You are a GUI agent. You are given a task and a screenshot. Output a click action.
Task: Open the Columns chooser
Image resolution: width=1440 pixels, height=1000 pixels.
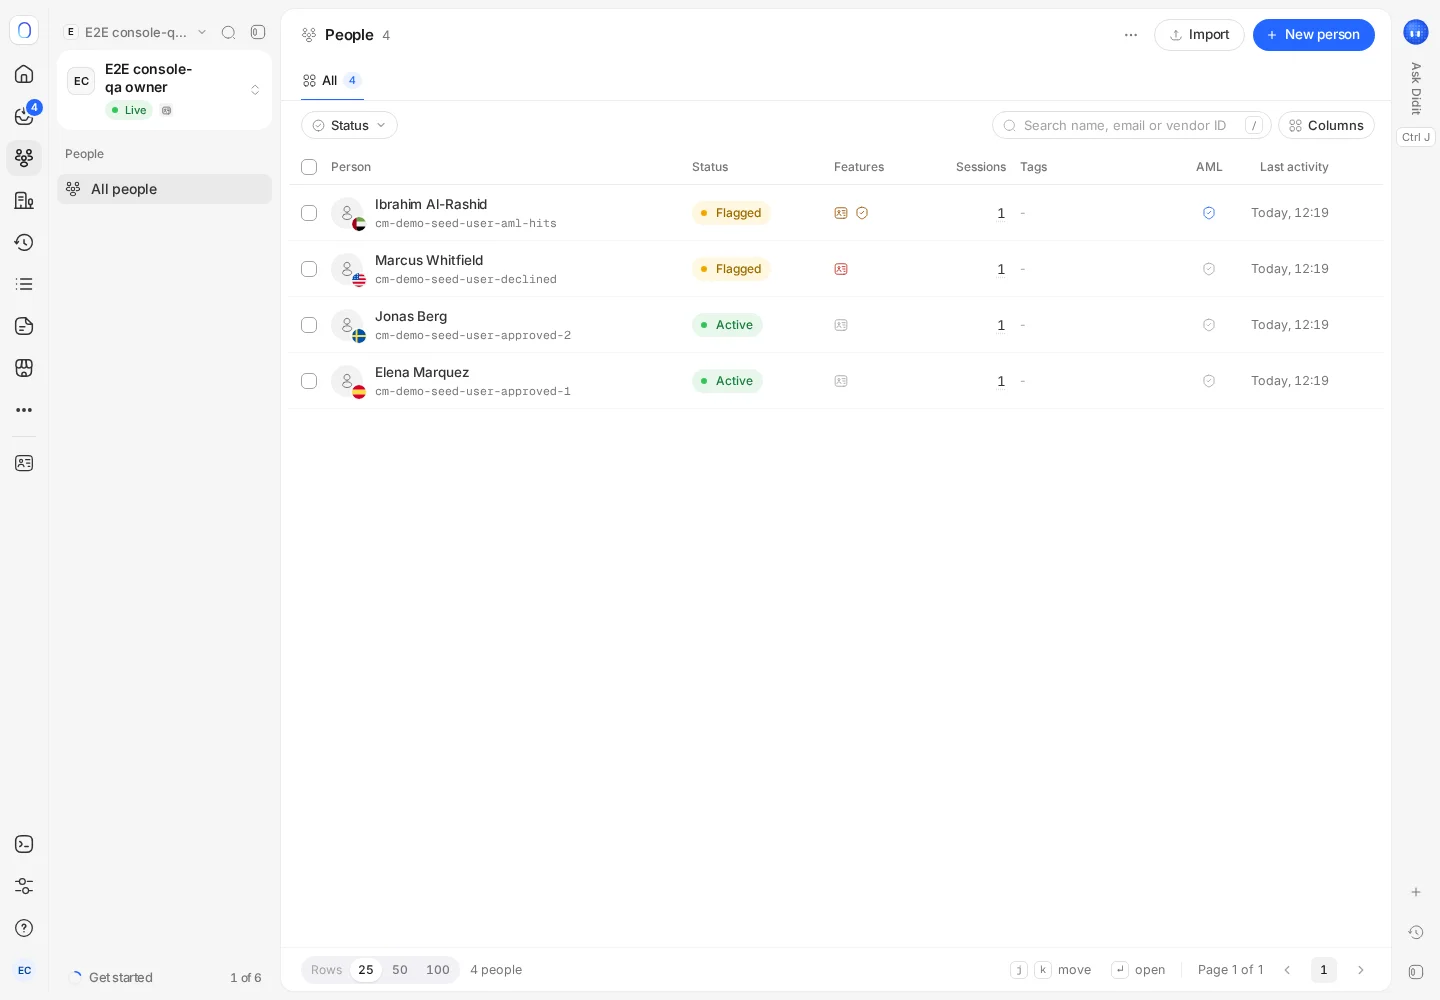(x=1326, y=125)
